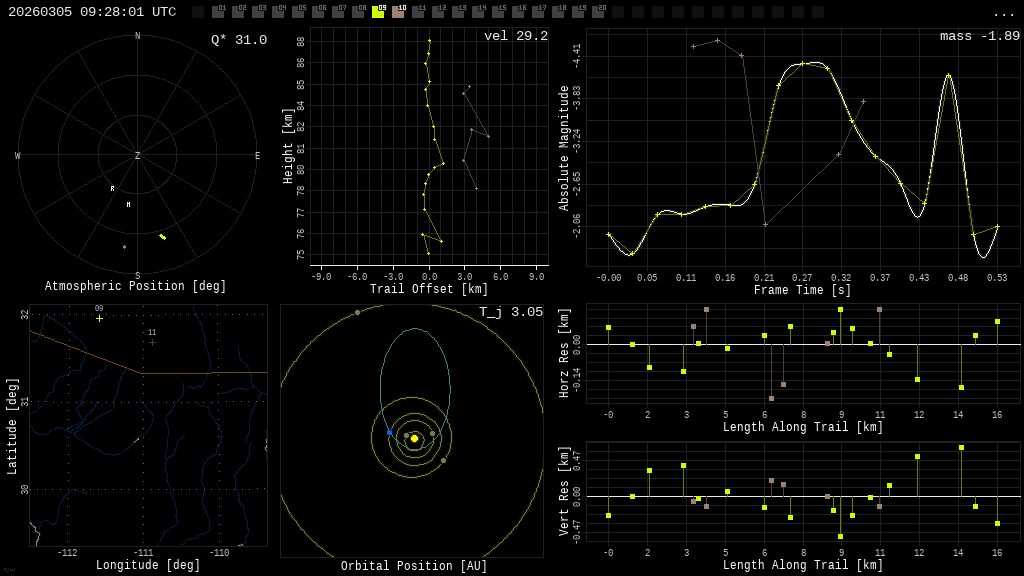The image size is (1024, 576).
Task: Click the yellow Sun at orbit center
Action: click(x=414, y=438)
